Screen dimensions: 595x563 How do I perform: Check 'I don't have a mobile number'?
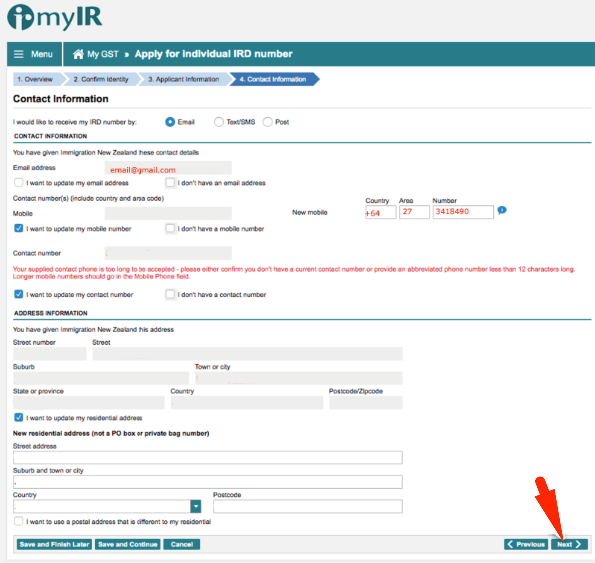tap(170, 228)
